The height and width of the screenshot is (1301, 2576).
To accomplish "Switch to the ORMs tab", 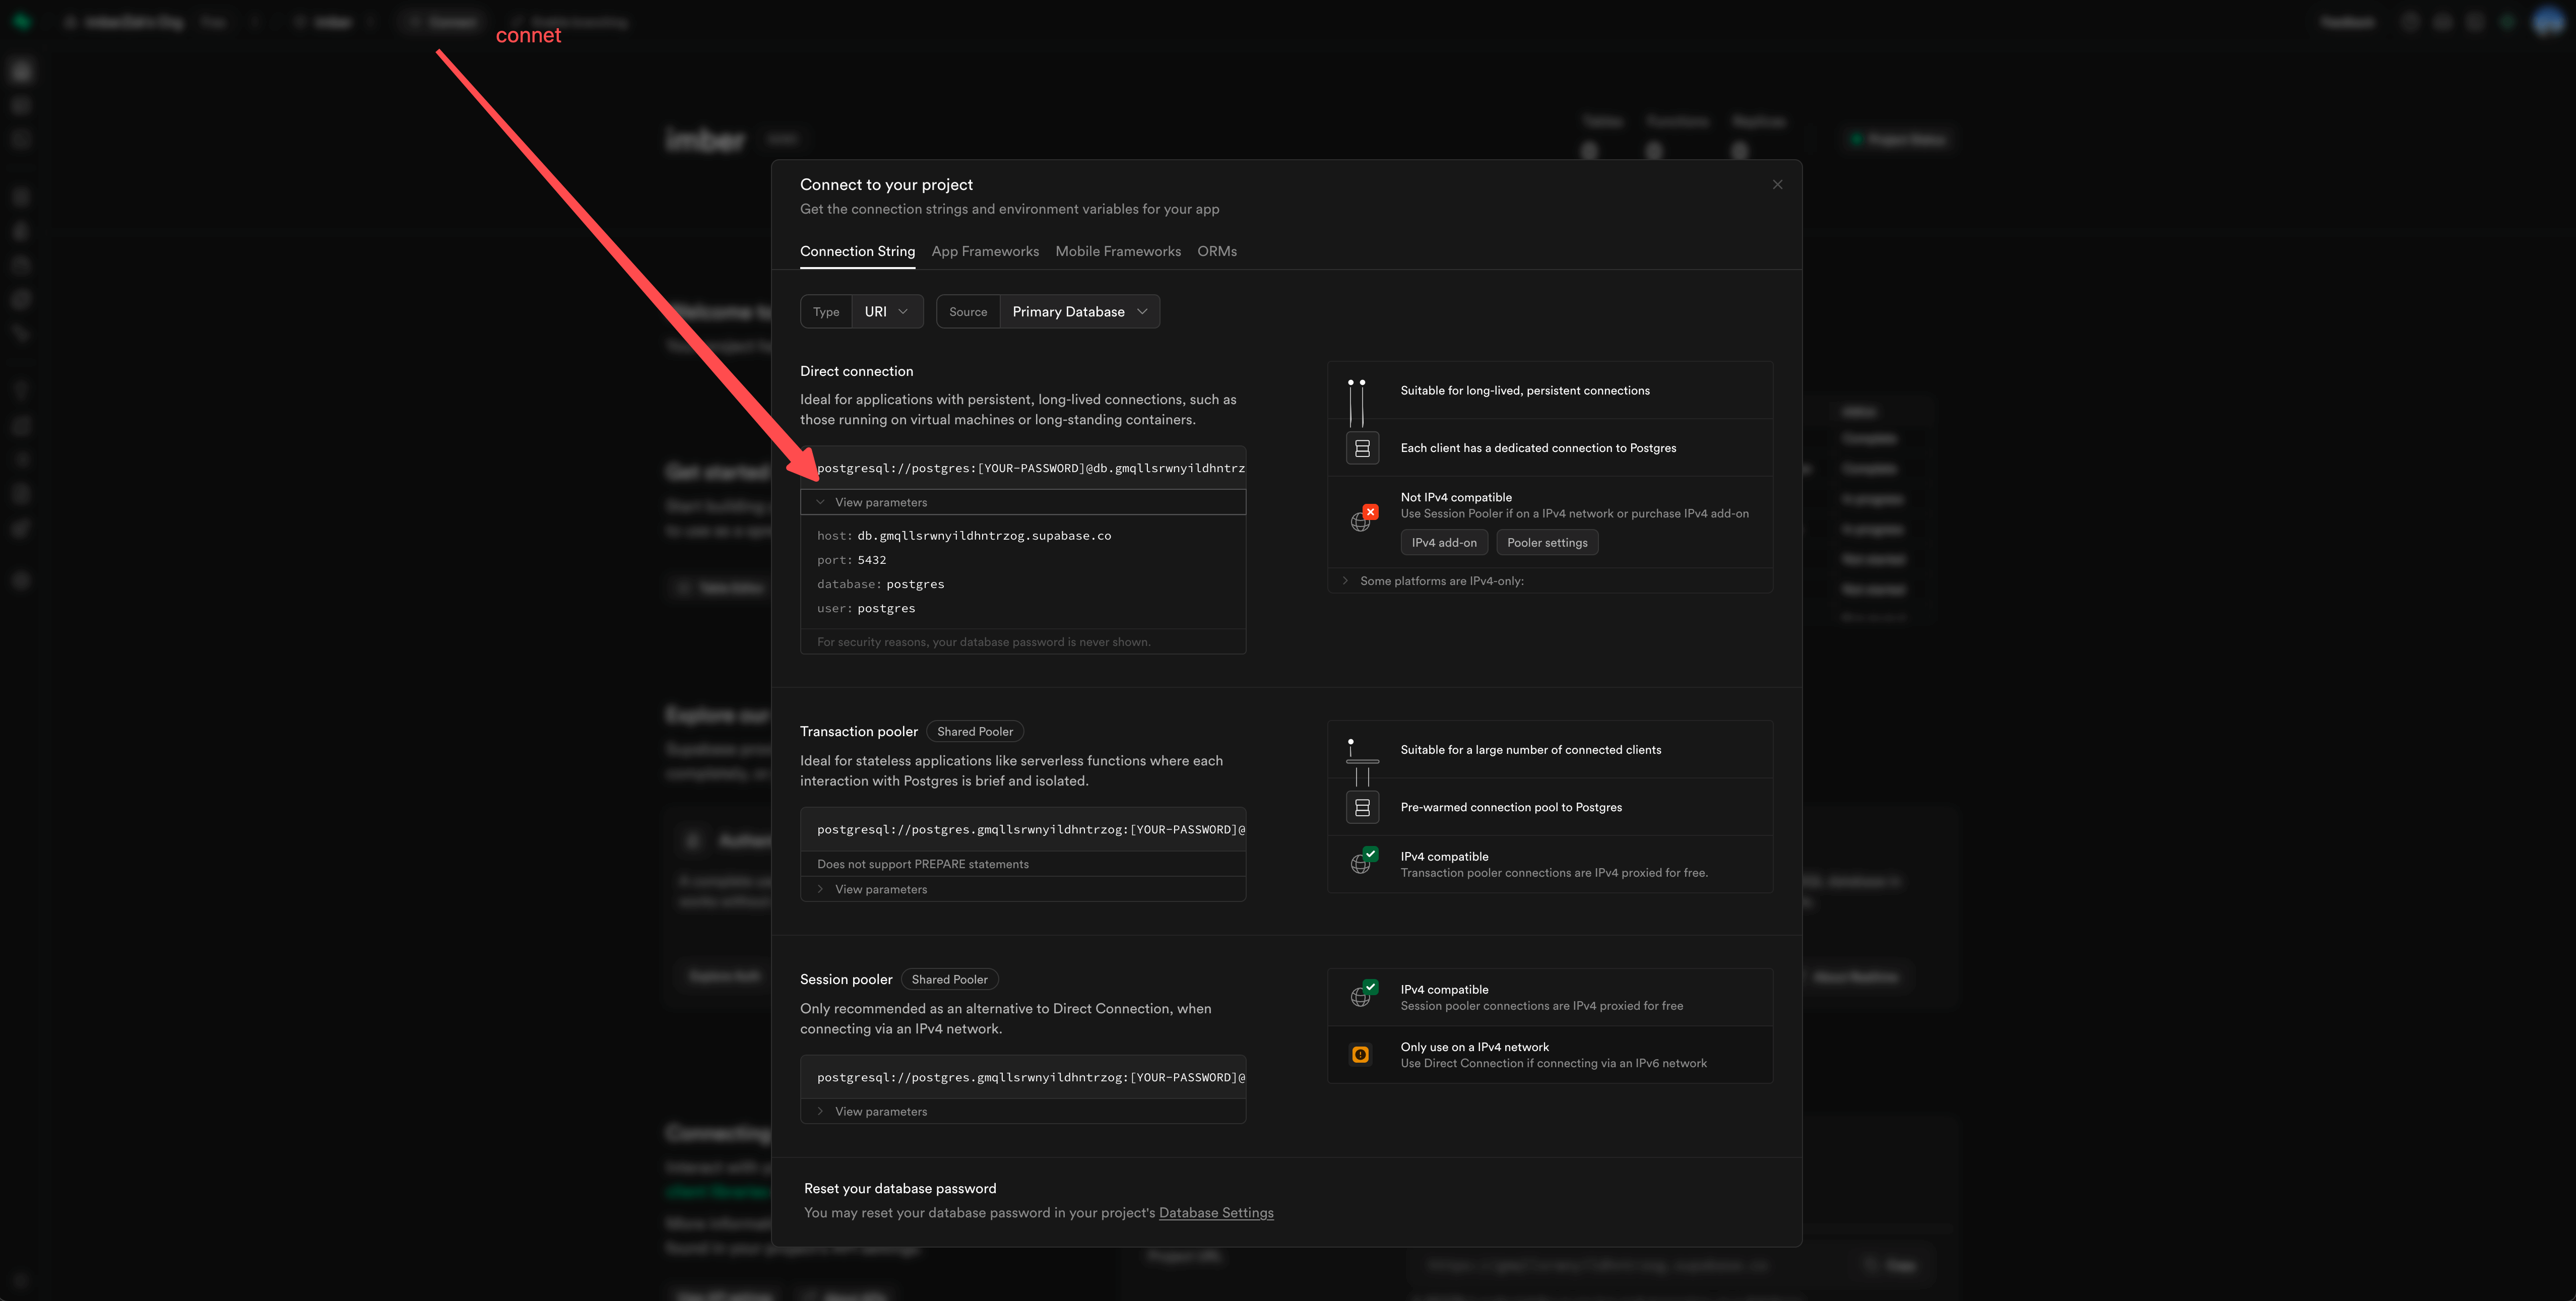I will click(x=1217, y=252).
